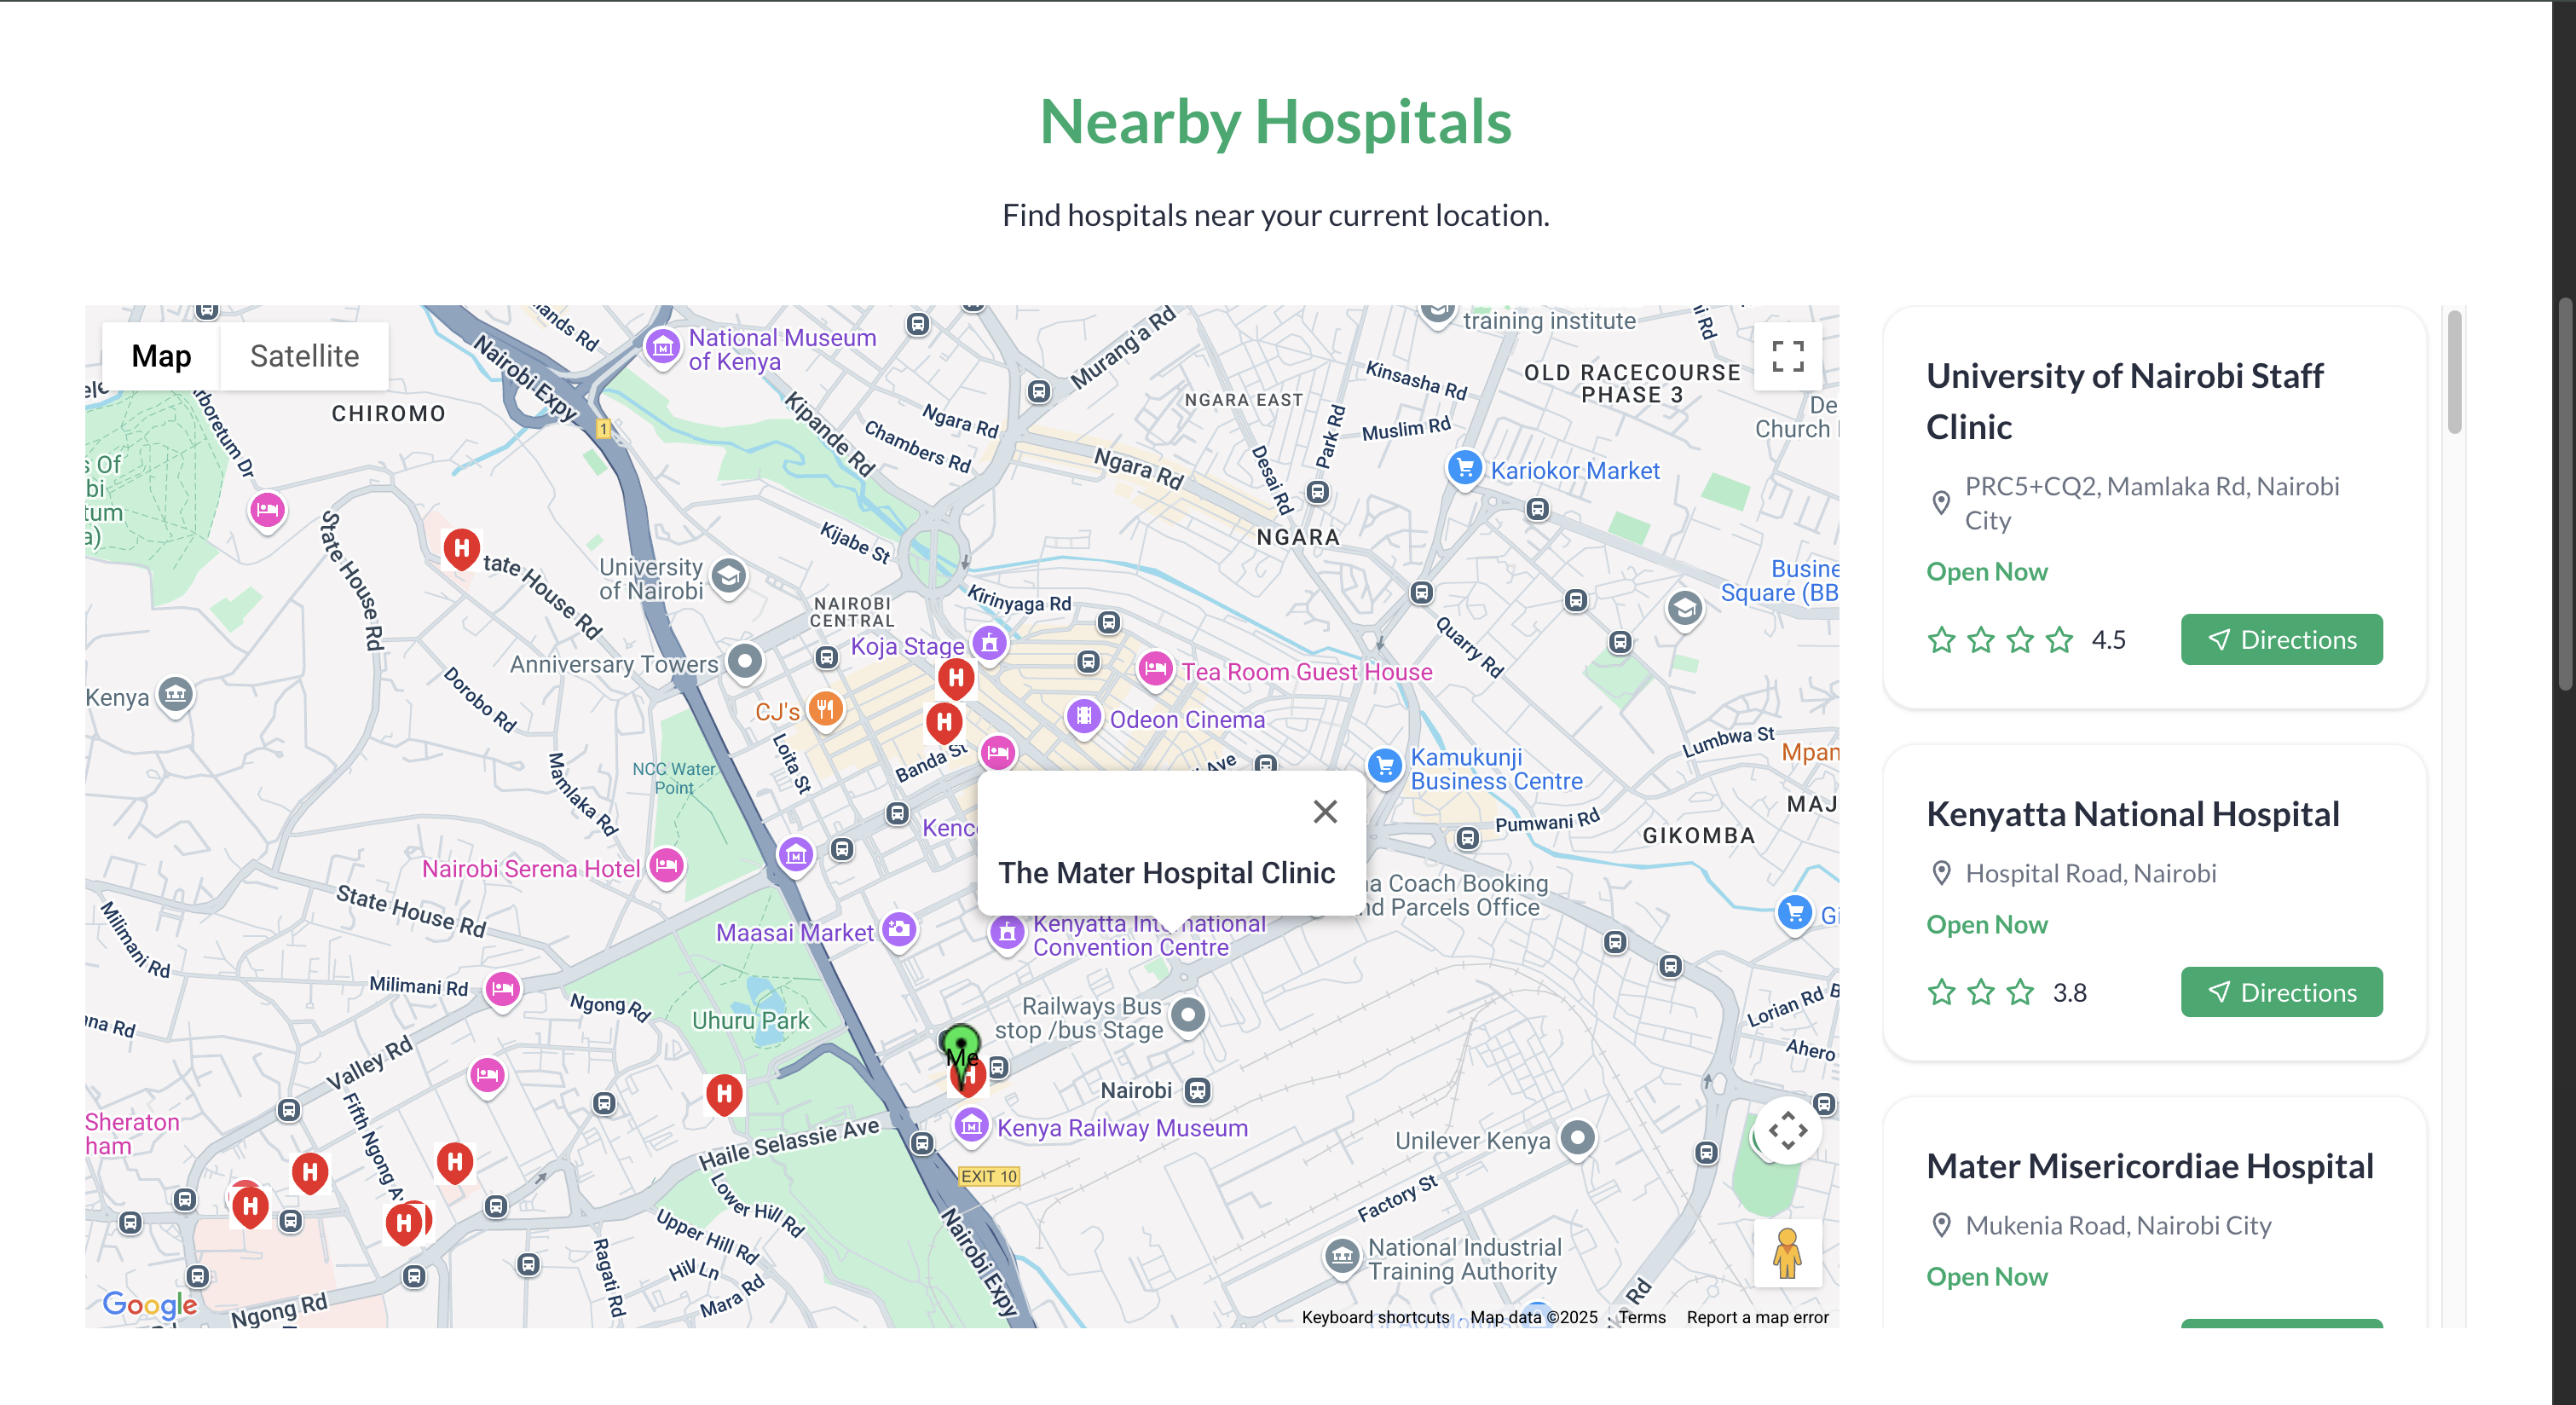Image resolution: width=2576 pixels, height=1405 pixels.
Task: Get directions to Kenyatta National Hospital
Action: [2281, 992]
